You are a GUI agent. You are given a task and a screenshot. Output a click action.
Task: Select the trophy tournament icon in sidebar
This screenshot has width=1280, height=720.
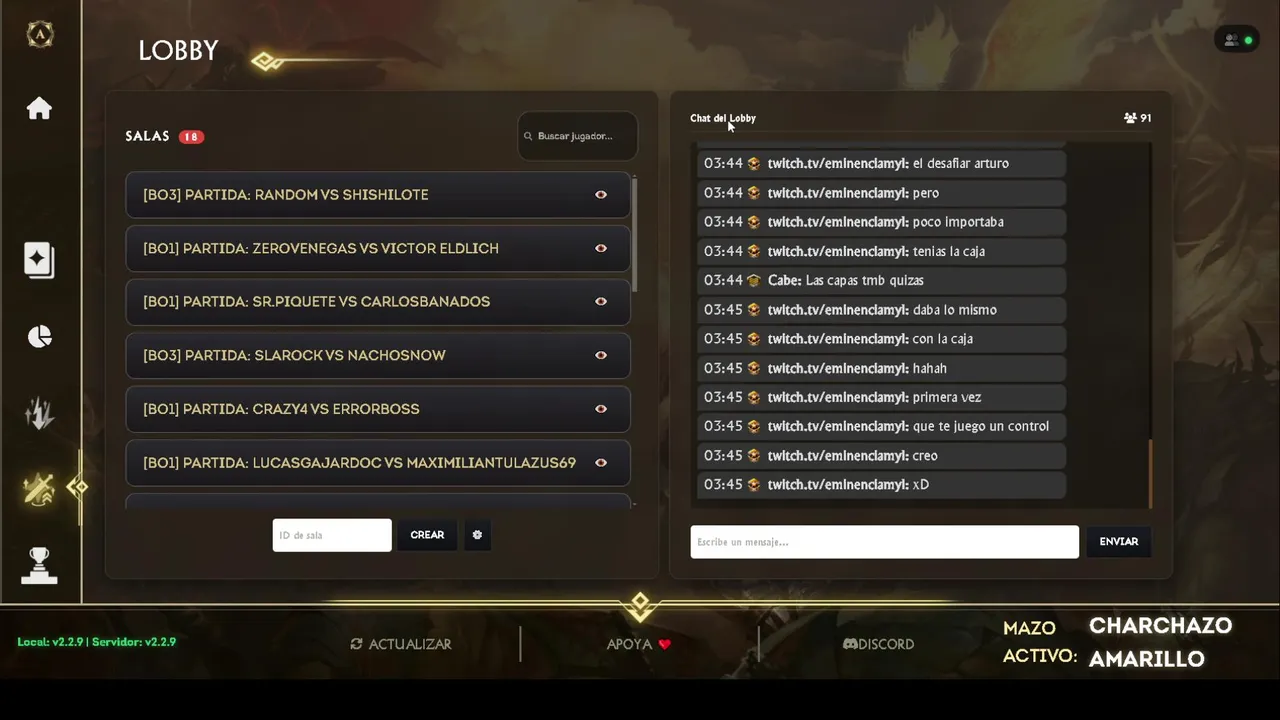(39, 565)
